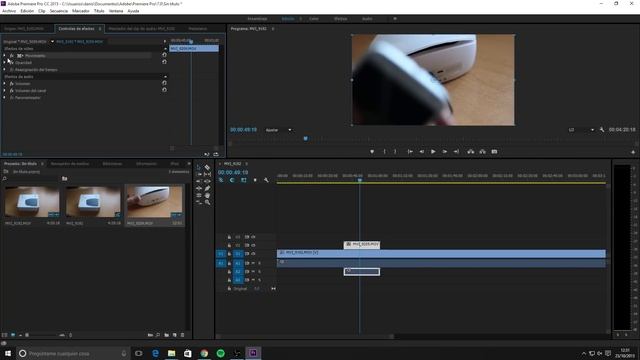Viewport: 640px width, 360px height.
Task: Click the timeline playhead on the ruler
Action: point(360,180)
